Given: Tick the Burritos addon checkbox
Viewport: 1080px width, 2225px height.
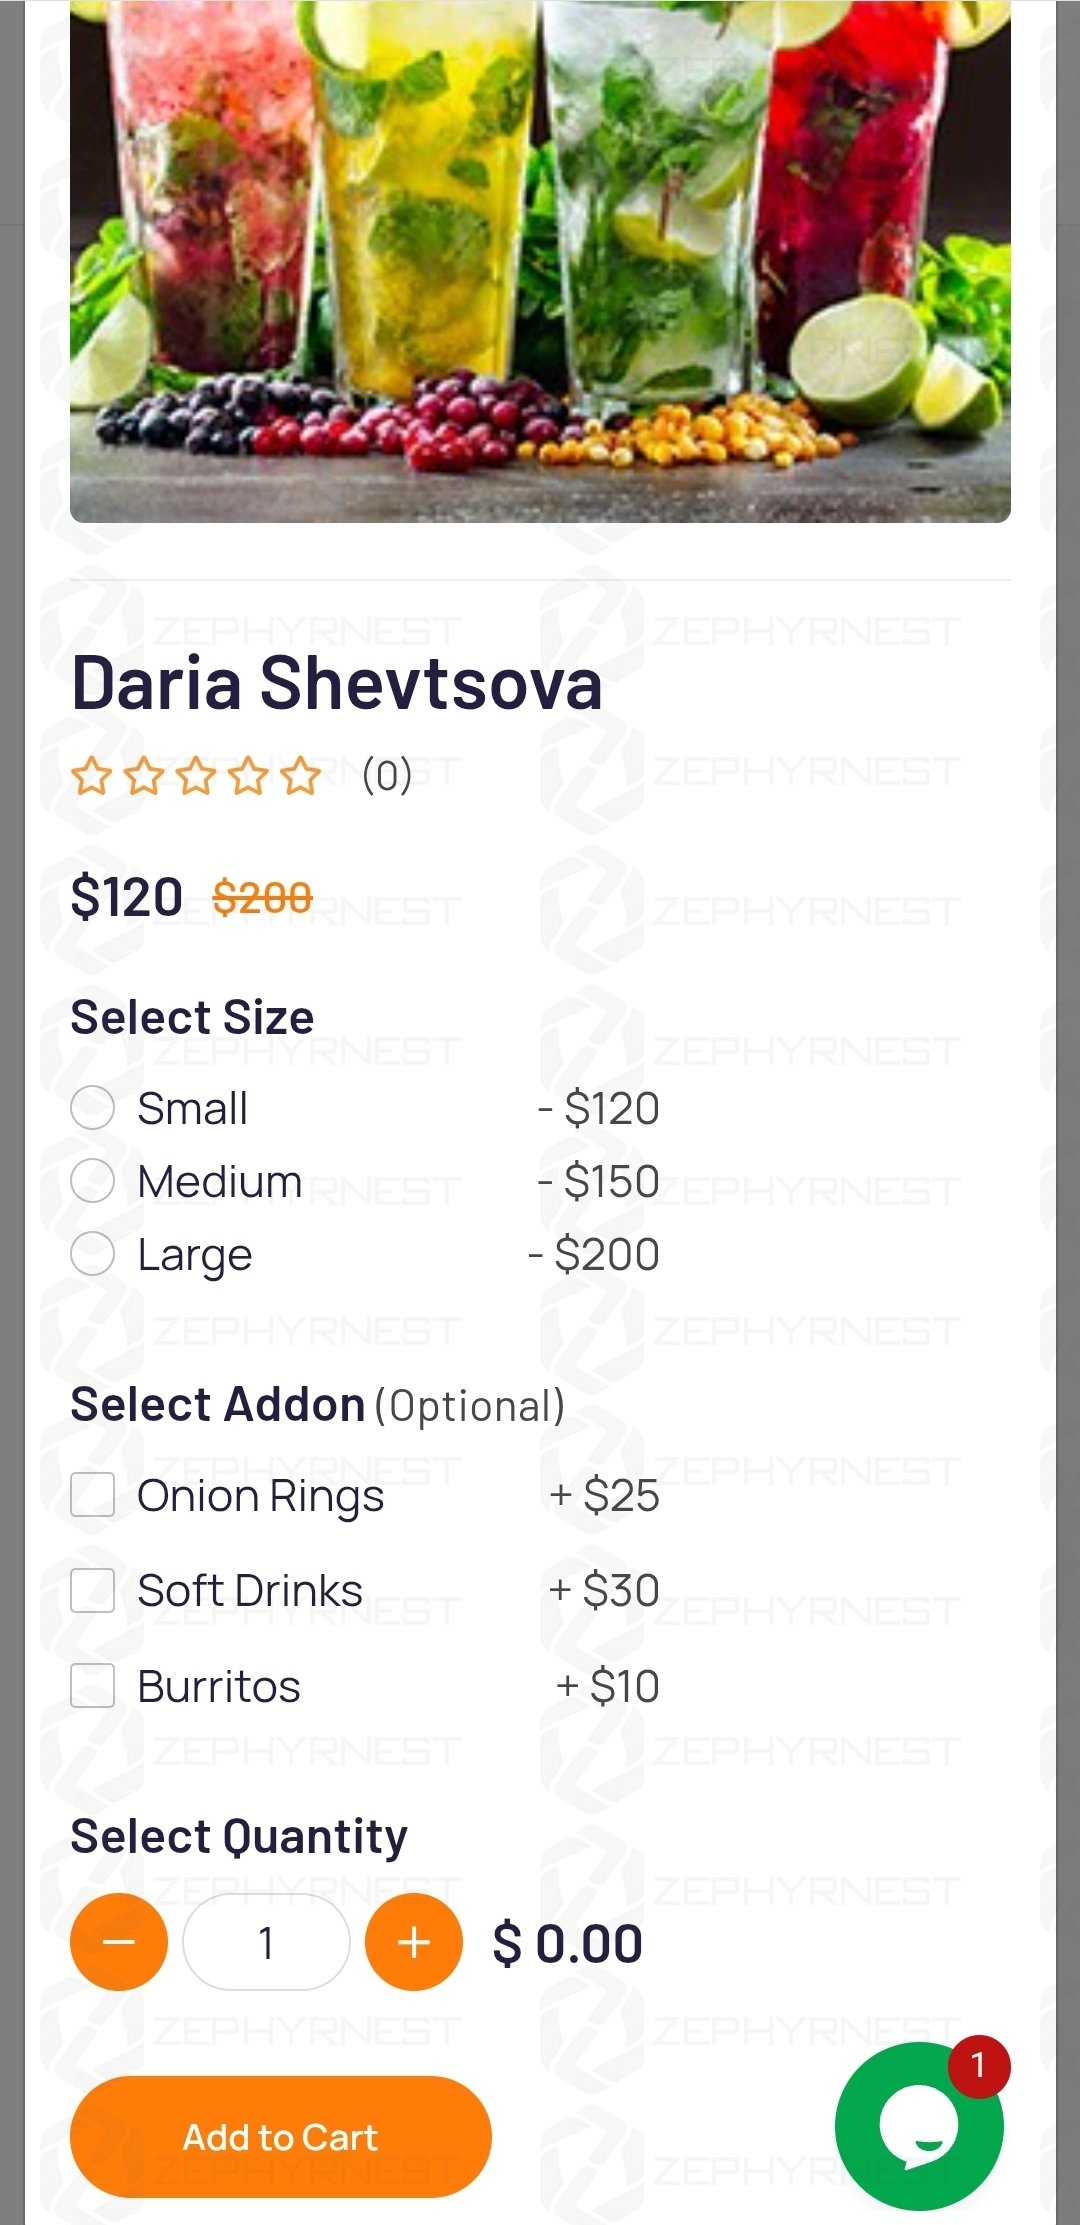Looking at the screenshot, I should coord(93,1686).
